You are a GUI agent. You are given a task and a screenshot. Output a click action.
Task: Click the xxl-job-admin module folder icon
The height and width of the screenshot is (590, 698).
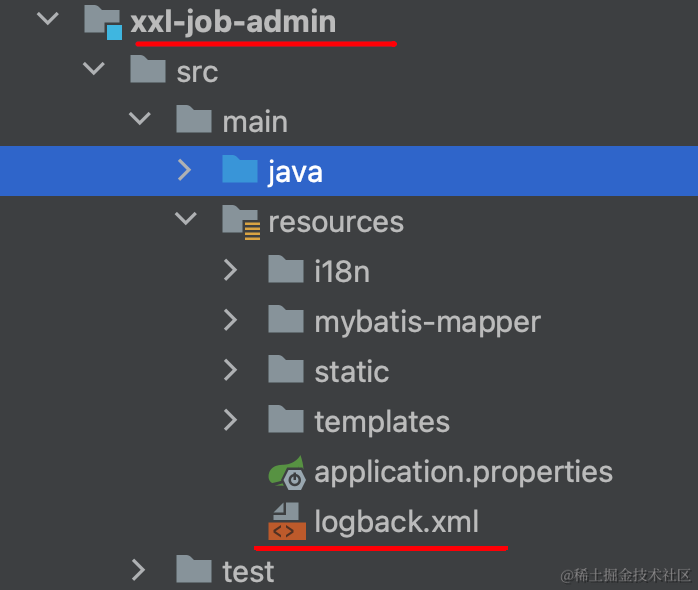tap(103, 22)
